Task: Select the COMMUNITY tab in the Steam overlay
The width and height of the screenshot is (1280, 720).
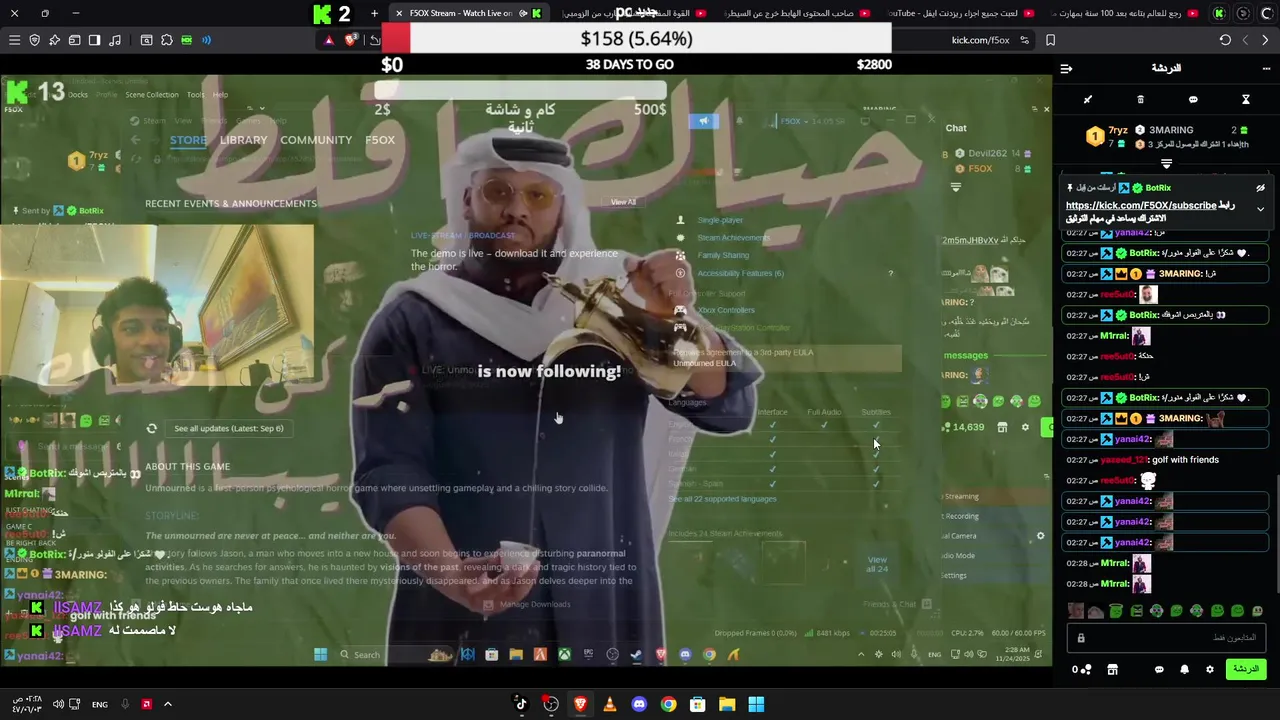Action: 316,140
